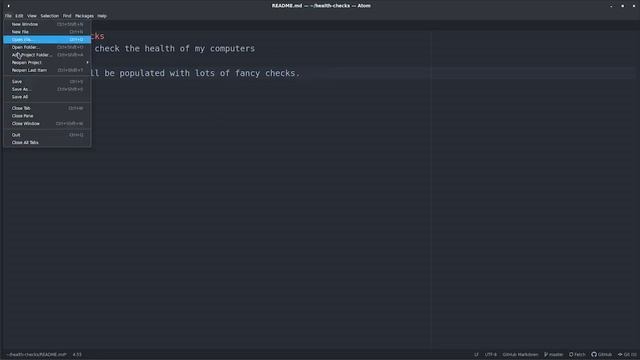Click the word 'computers' in editor text

232,49
